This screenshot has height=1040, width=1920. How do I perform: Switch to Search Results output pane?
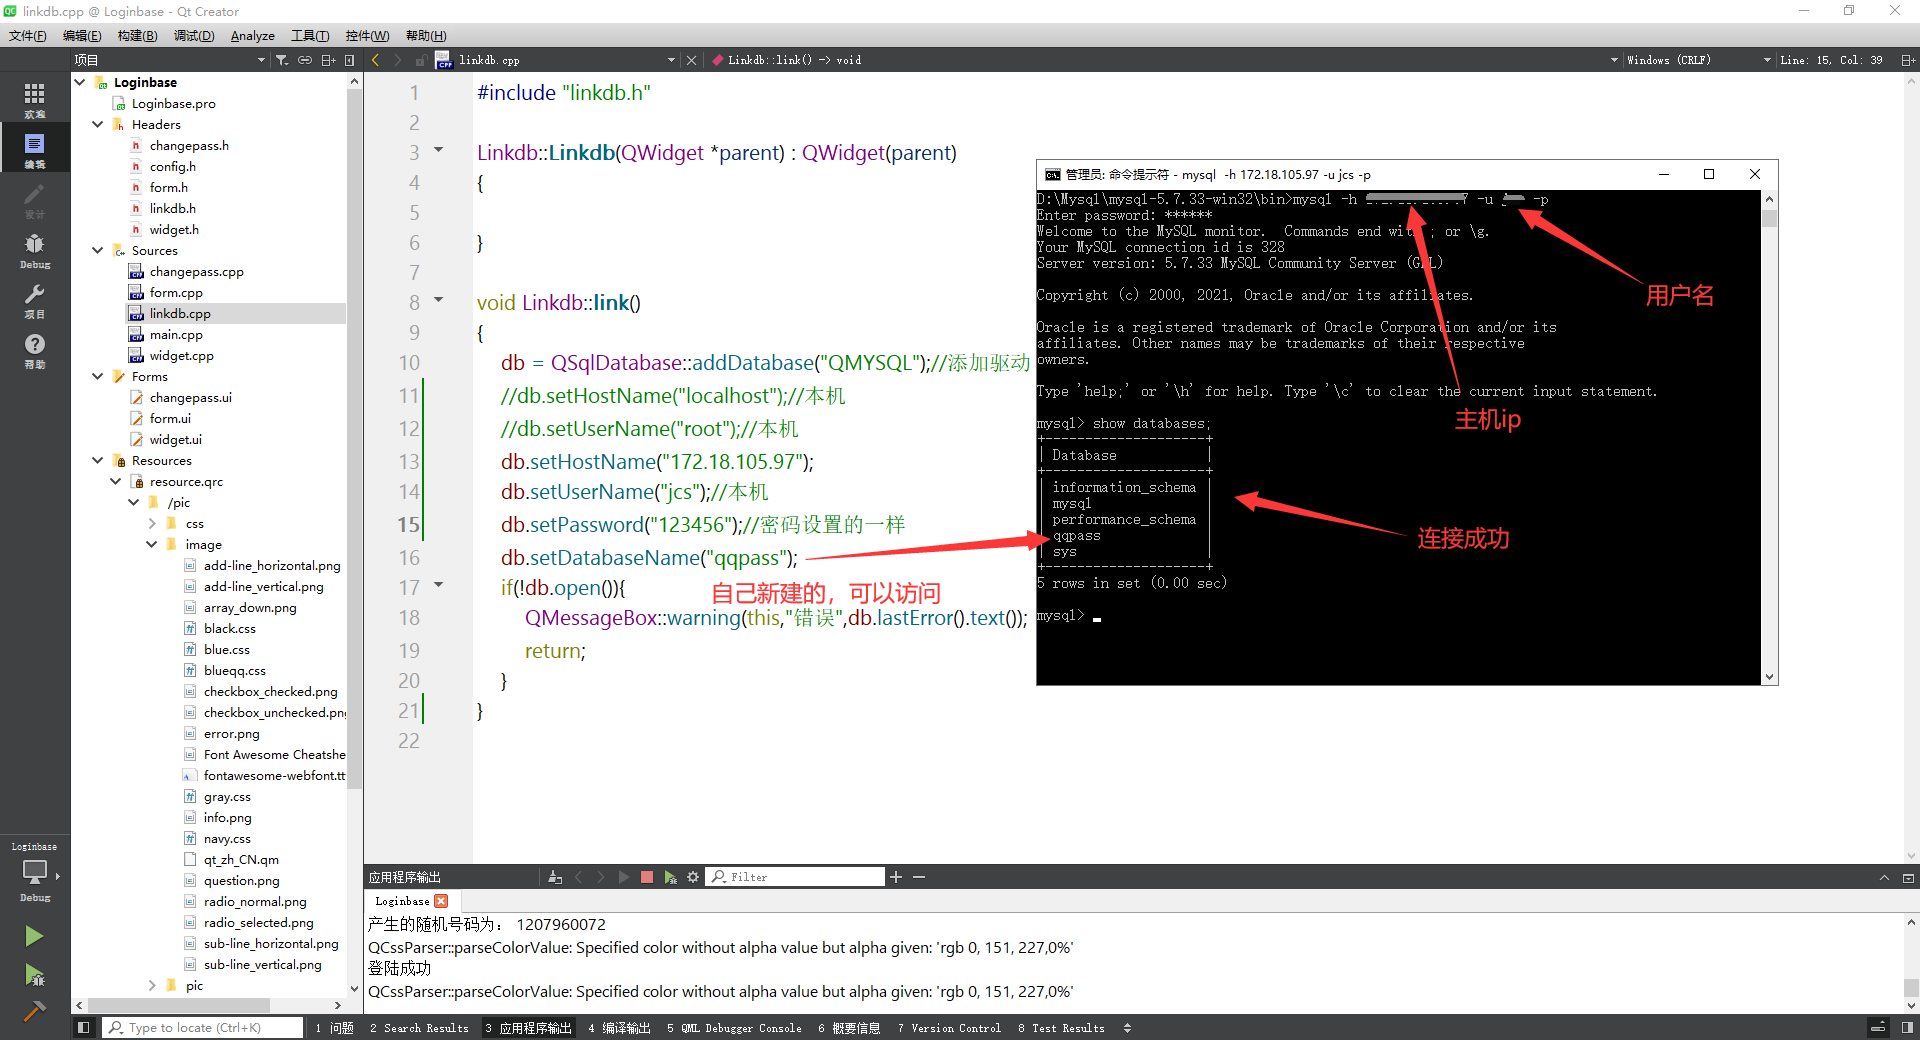pyautogui.click(x=419, y=1028)
